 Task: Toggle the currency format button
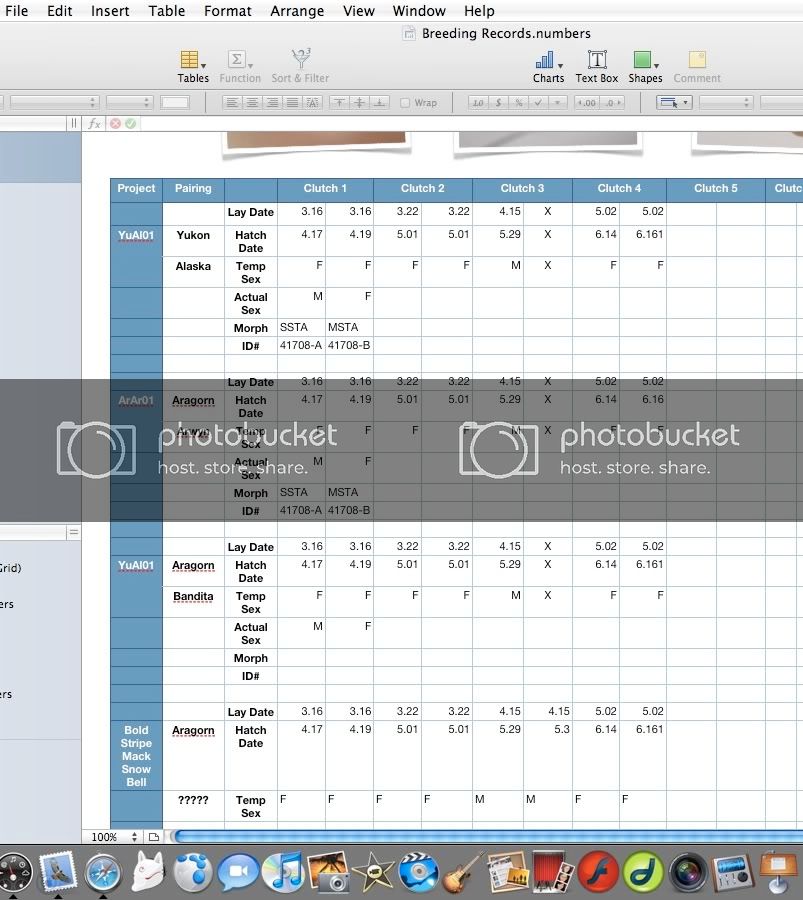point(499,102)
